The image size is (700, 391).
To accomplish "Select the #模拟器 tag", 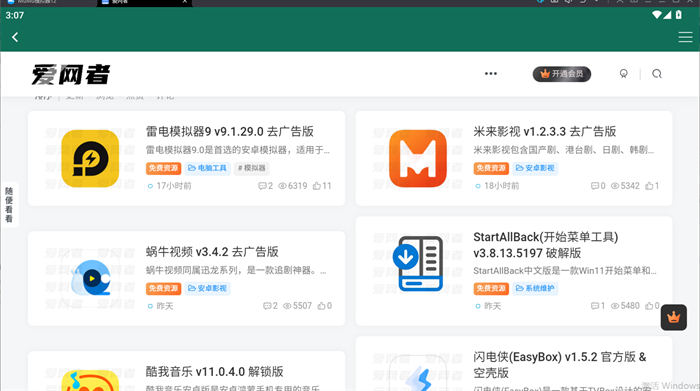I will 252,168.
